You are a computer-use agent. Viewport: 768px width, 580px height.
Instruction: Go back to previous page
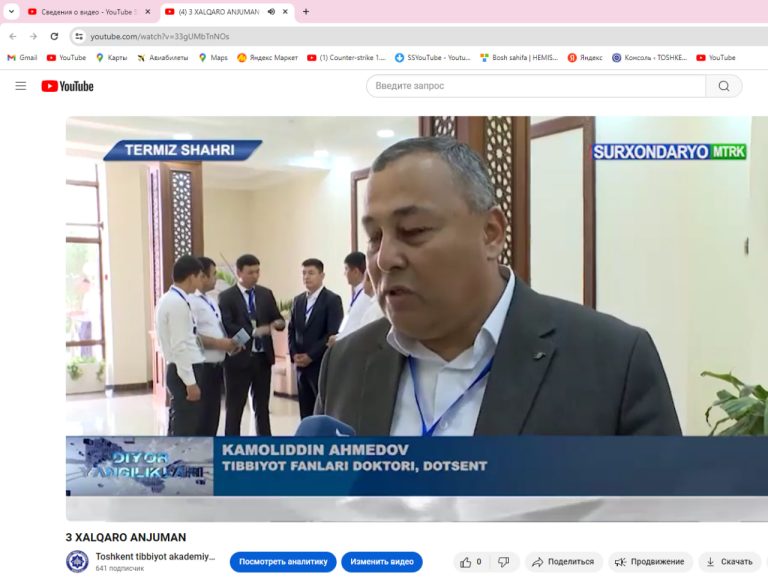click(13, 36)
